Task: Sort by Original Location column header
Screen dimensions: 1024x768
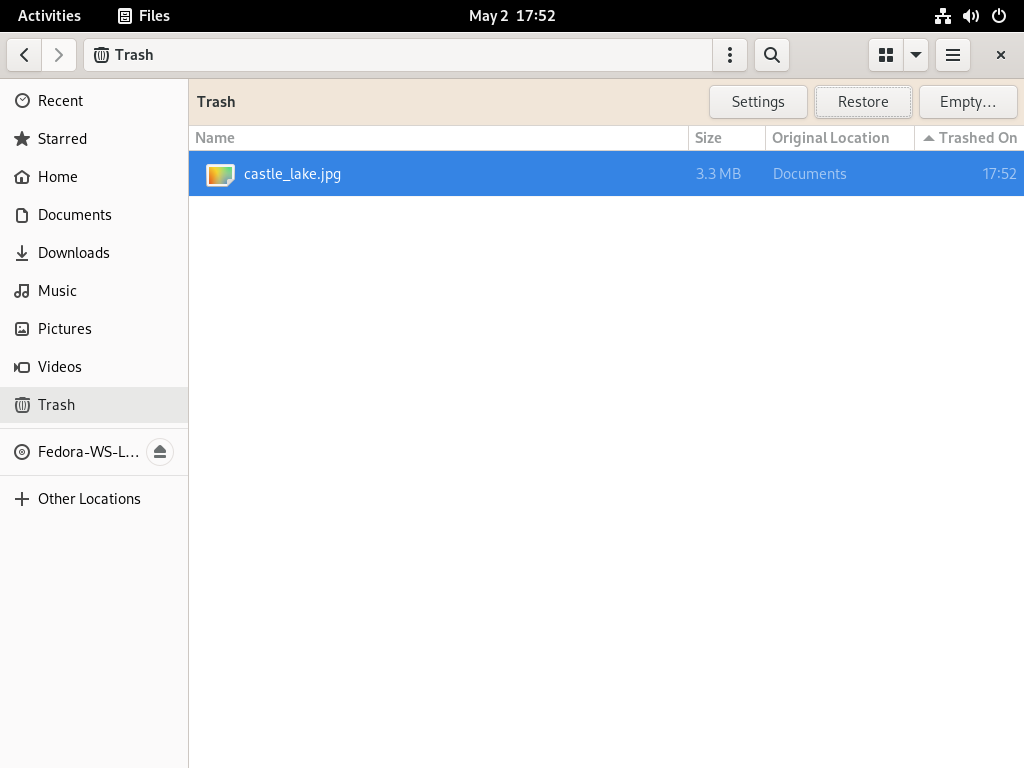Action: pyautogui.click(x=840, y=138)
